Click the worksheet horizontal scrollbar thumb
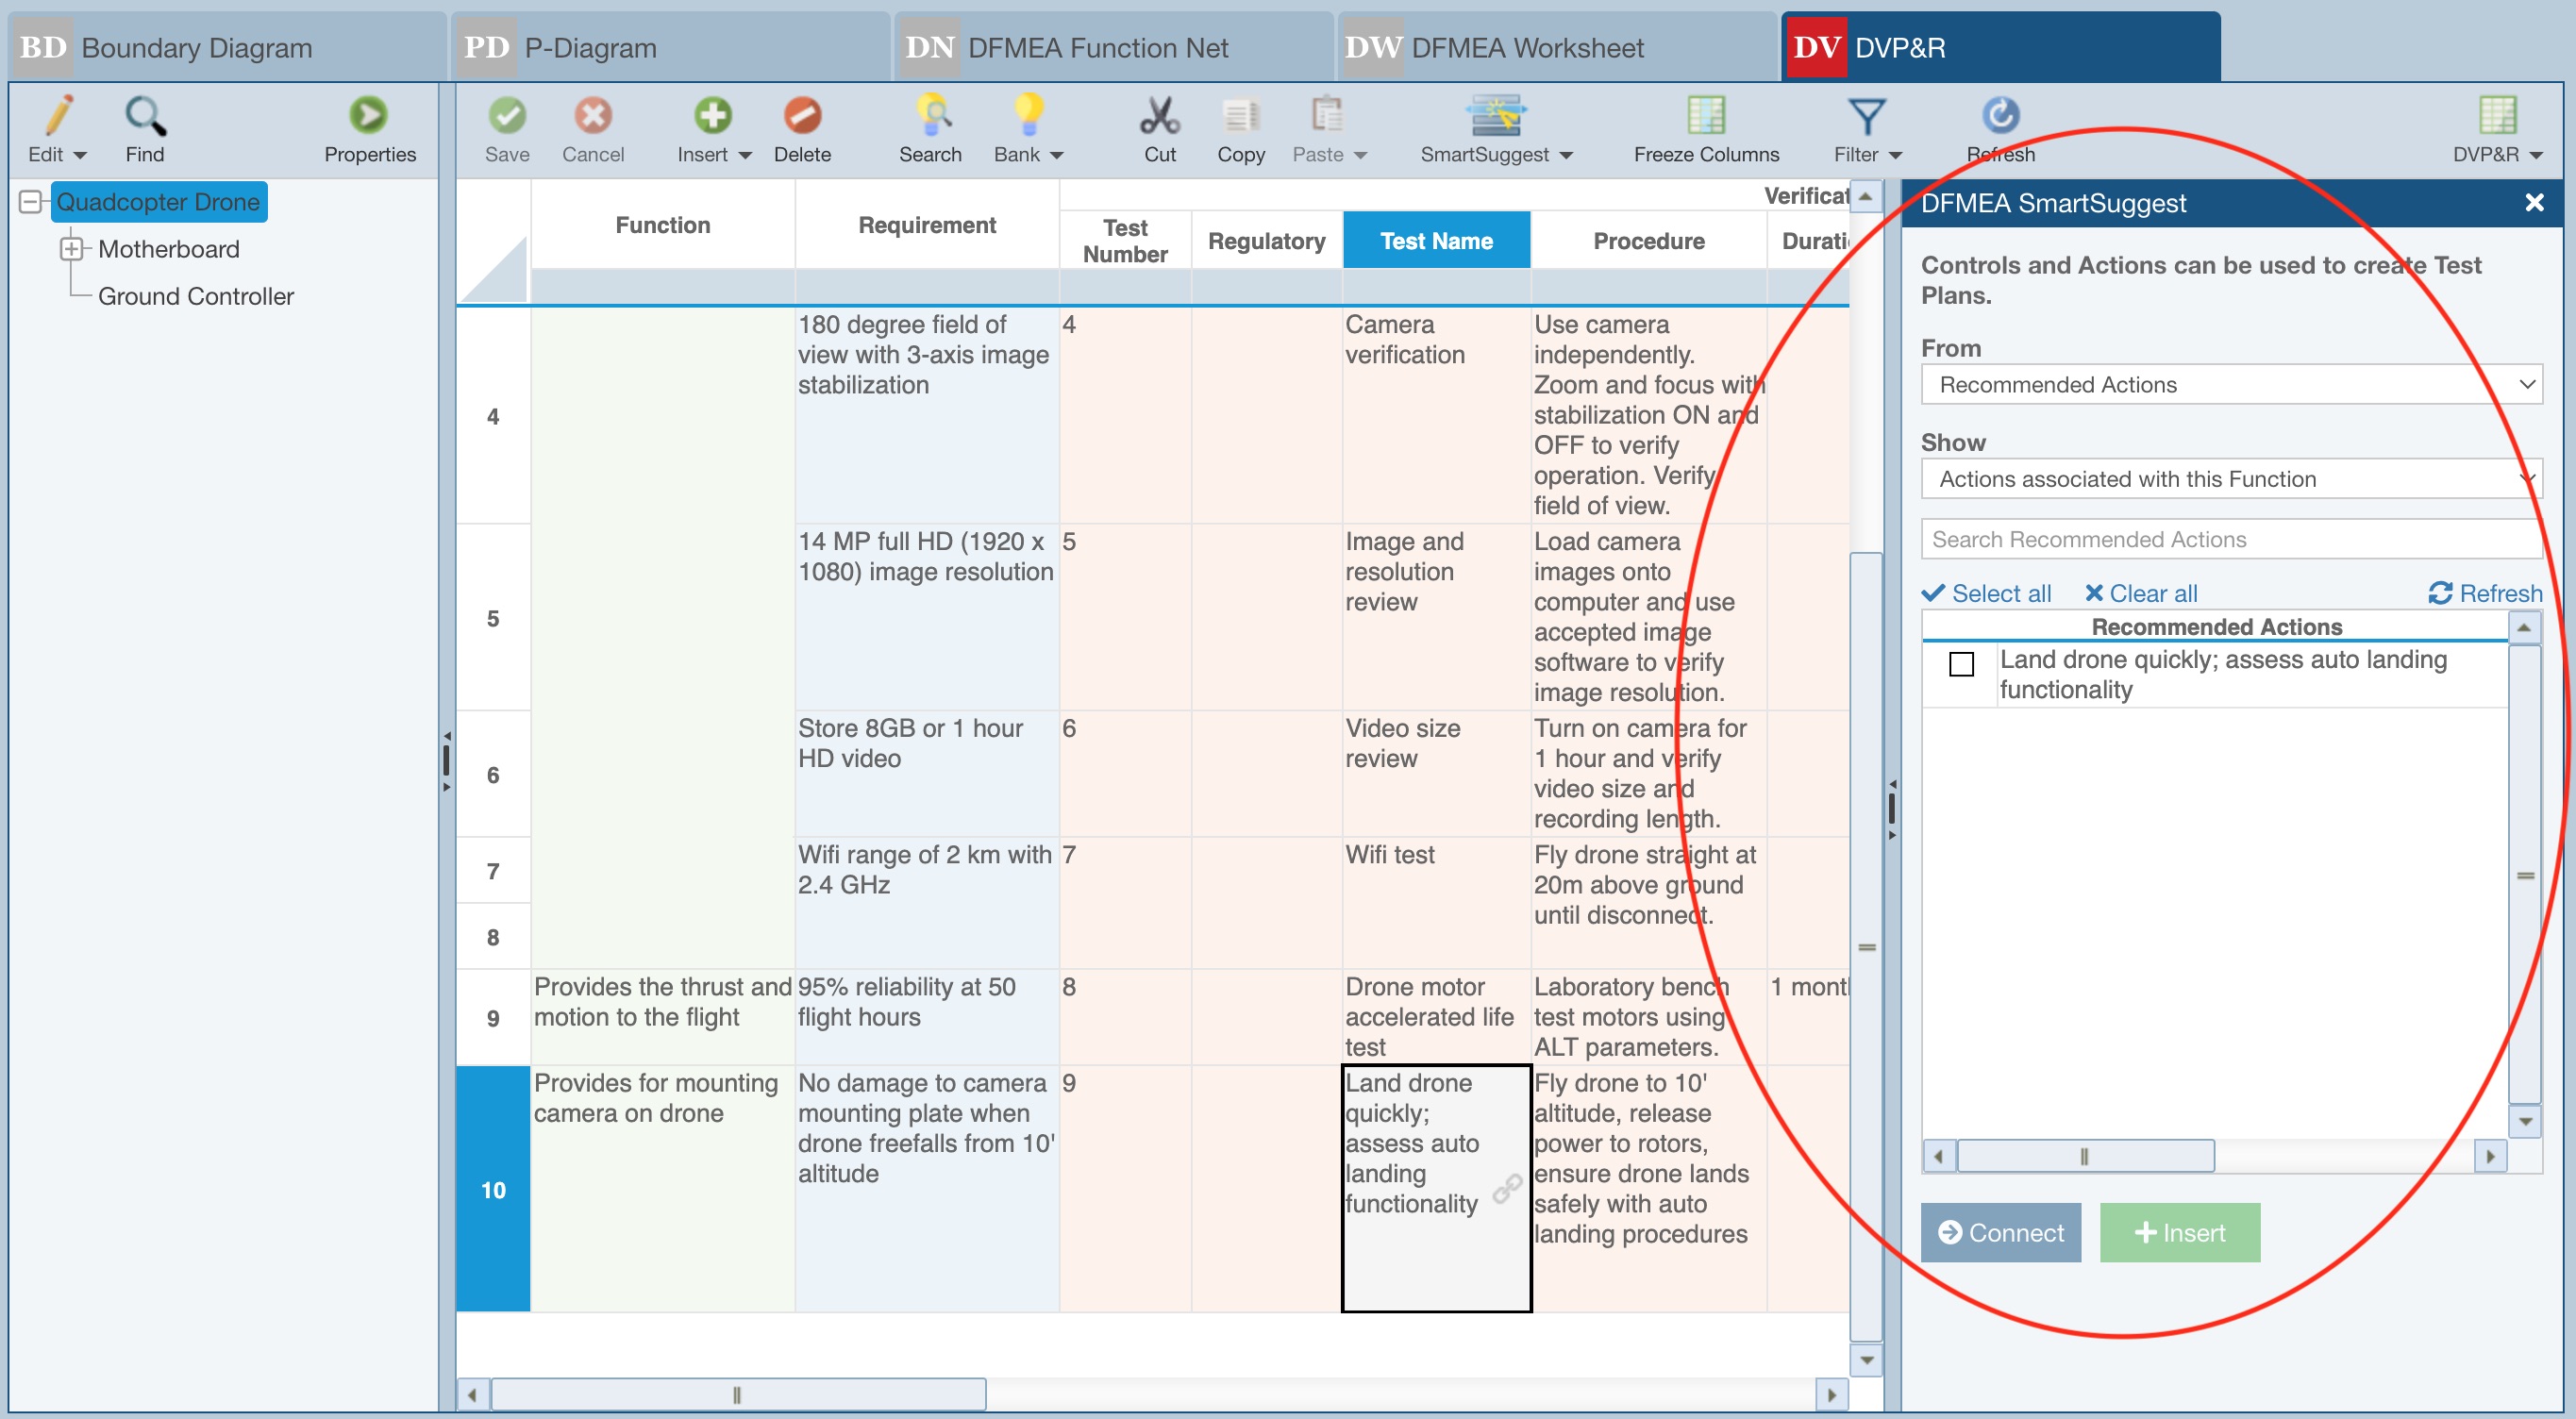The width and height of the screenshot is (2576, 1419). click(x=737, y=1394)
